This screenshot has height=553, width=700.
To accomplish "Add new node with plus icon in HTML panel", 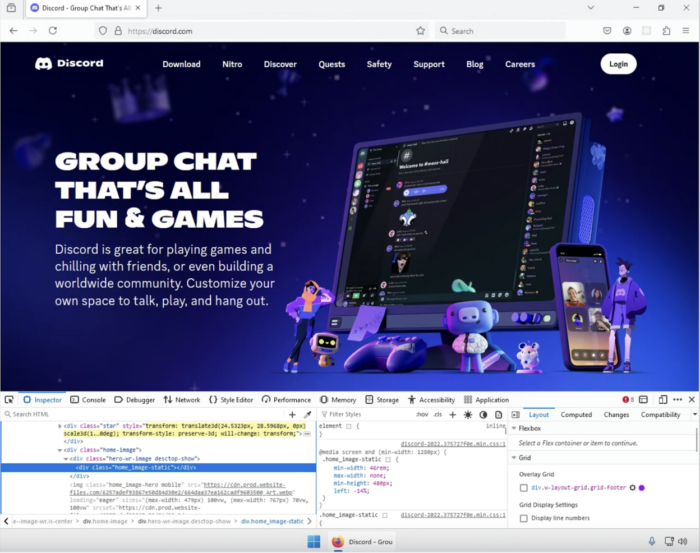I will click(x=292, y=414).
